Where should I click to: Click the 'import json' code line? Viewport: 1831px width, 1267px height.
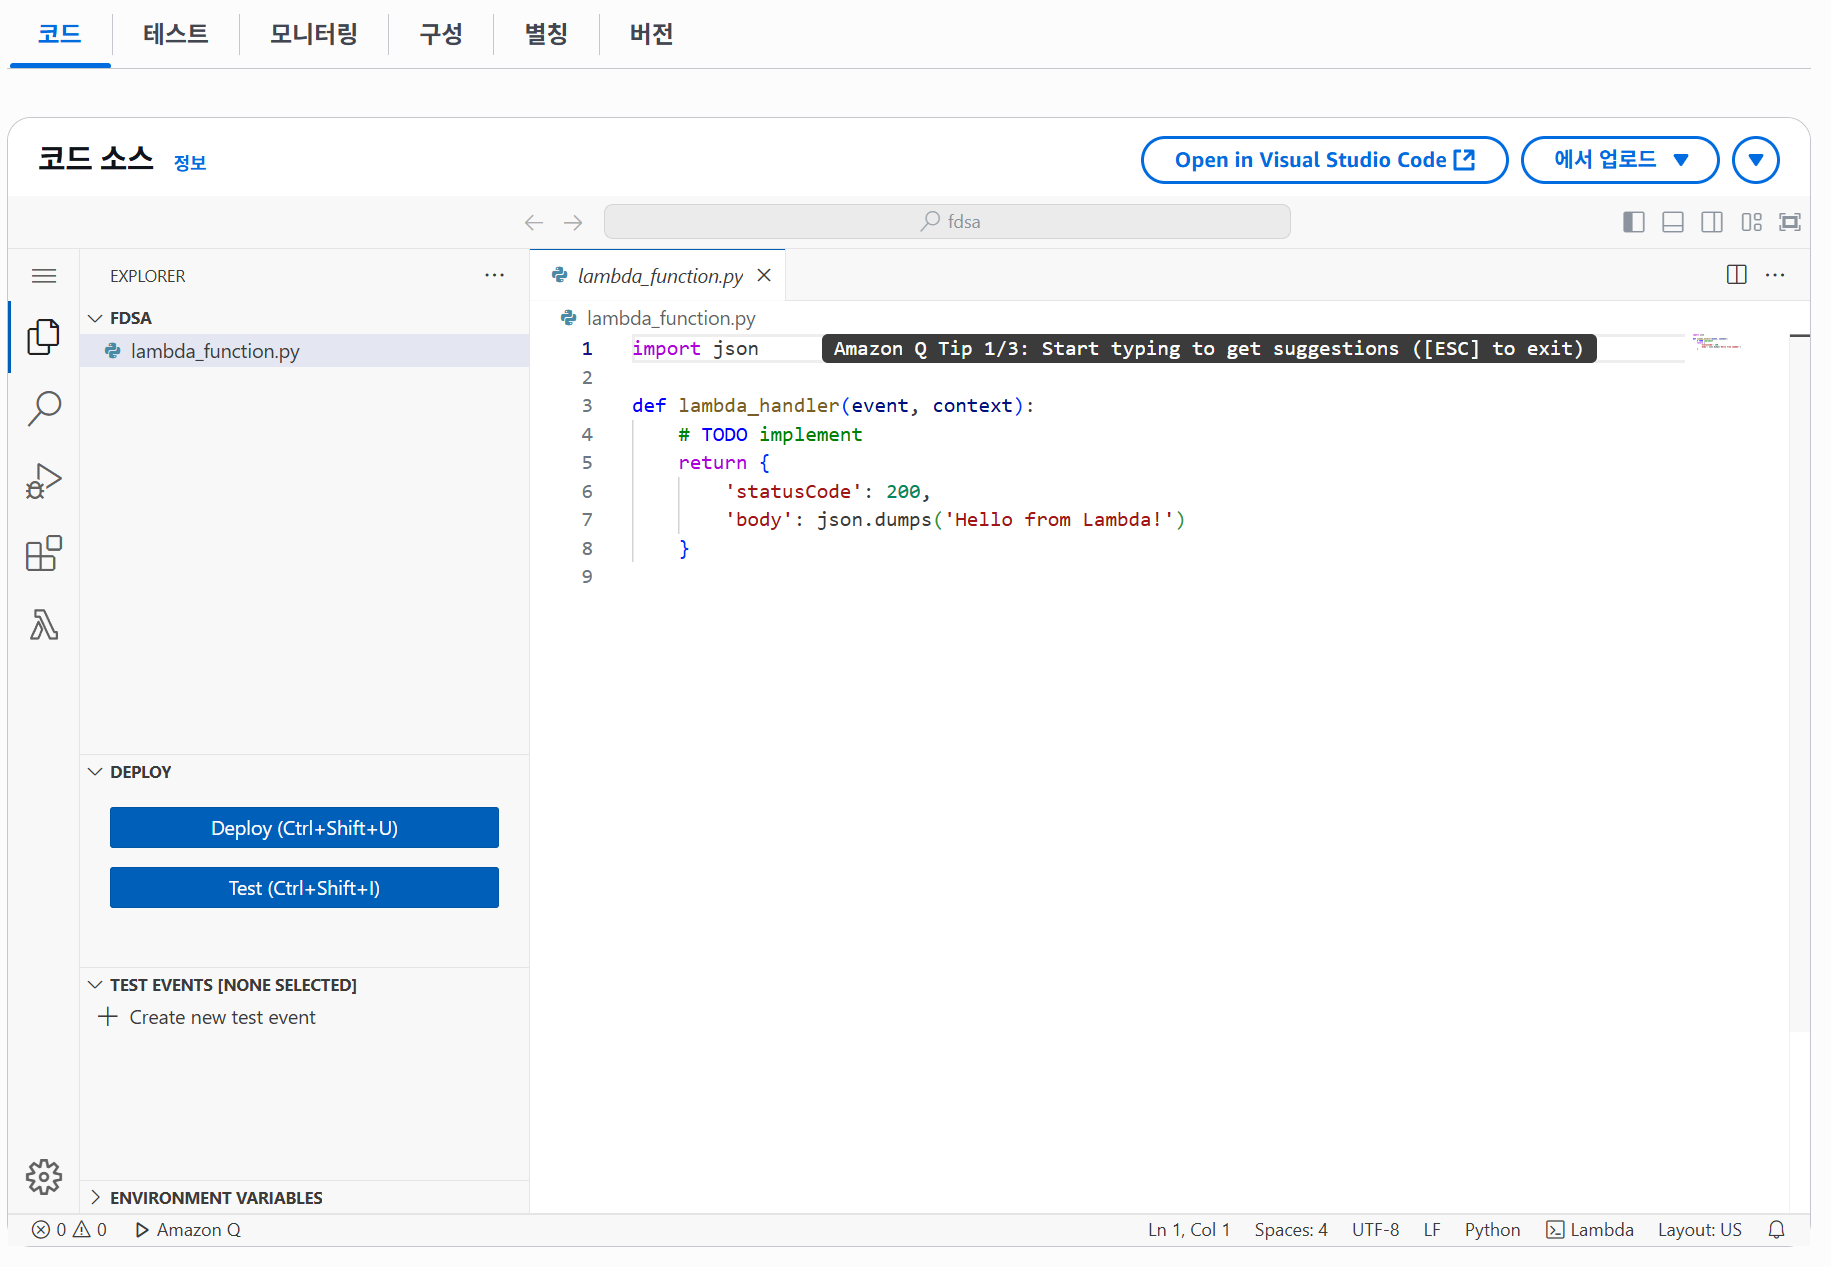pyautogui.click(x=695, y=349)
